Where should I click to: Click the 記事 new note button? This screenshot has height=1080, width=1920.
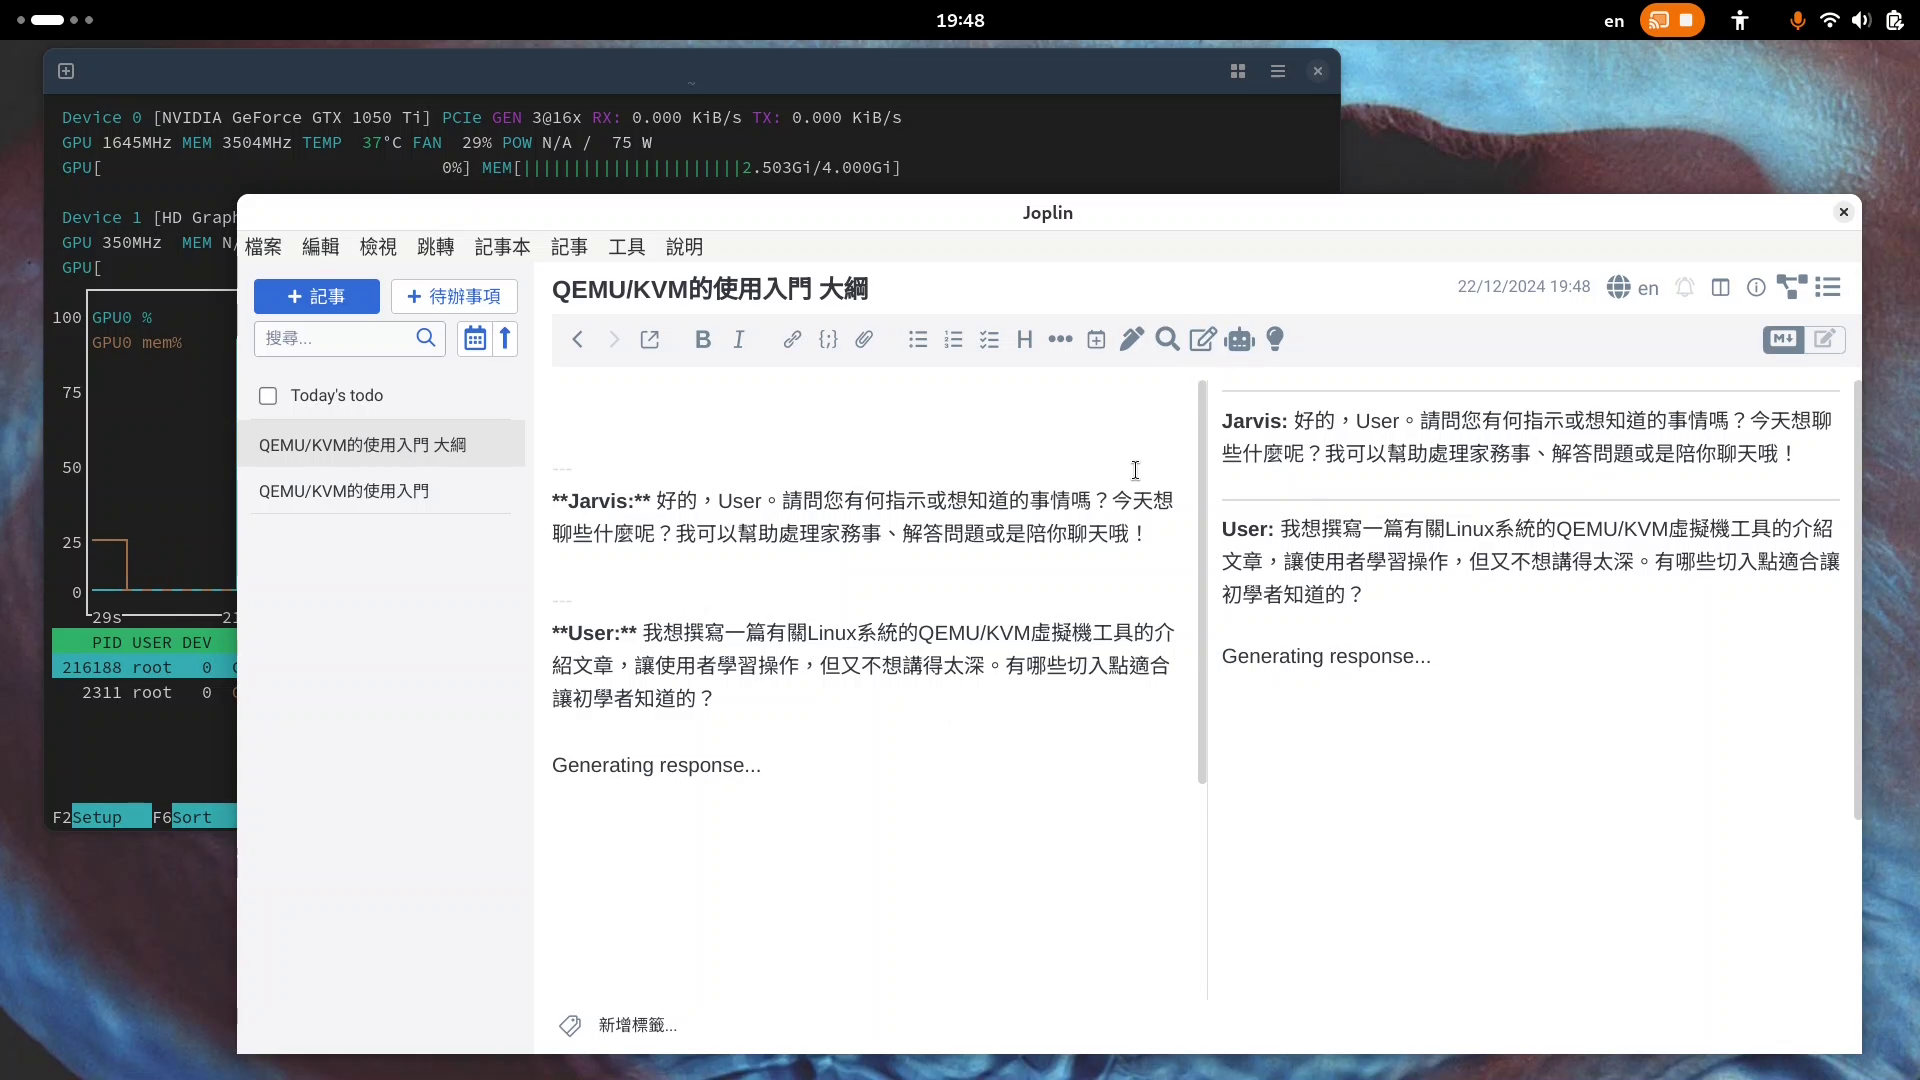[316, 297]
